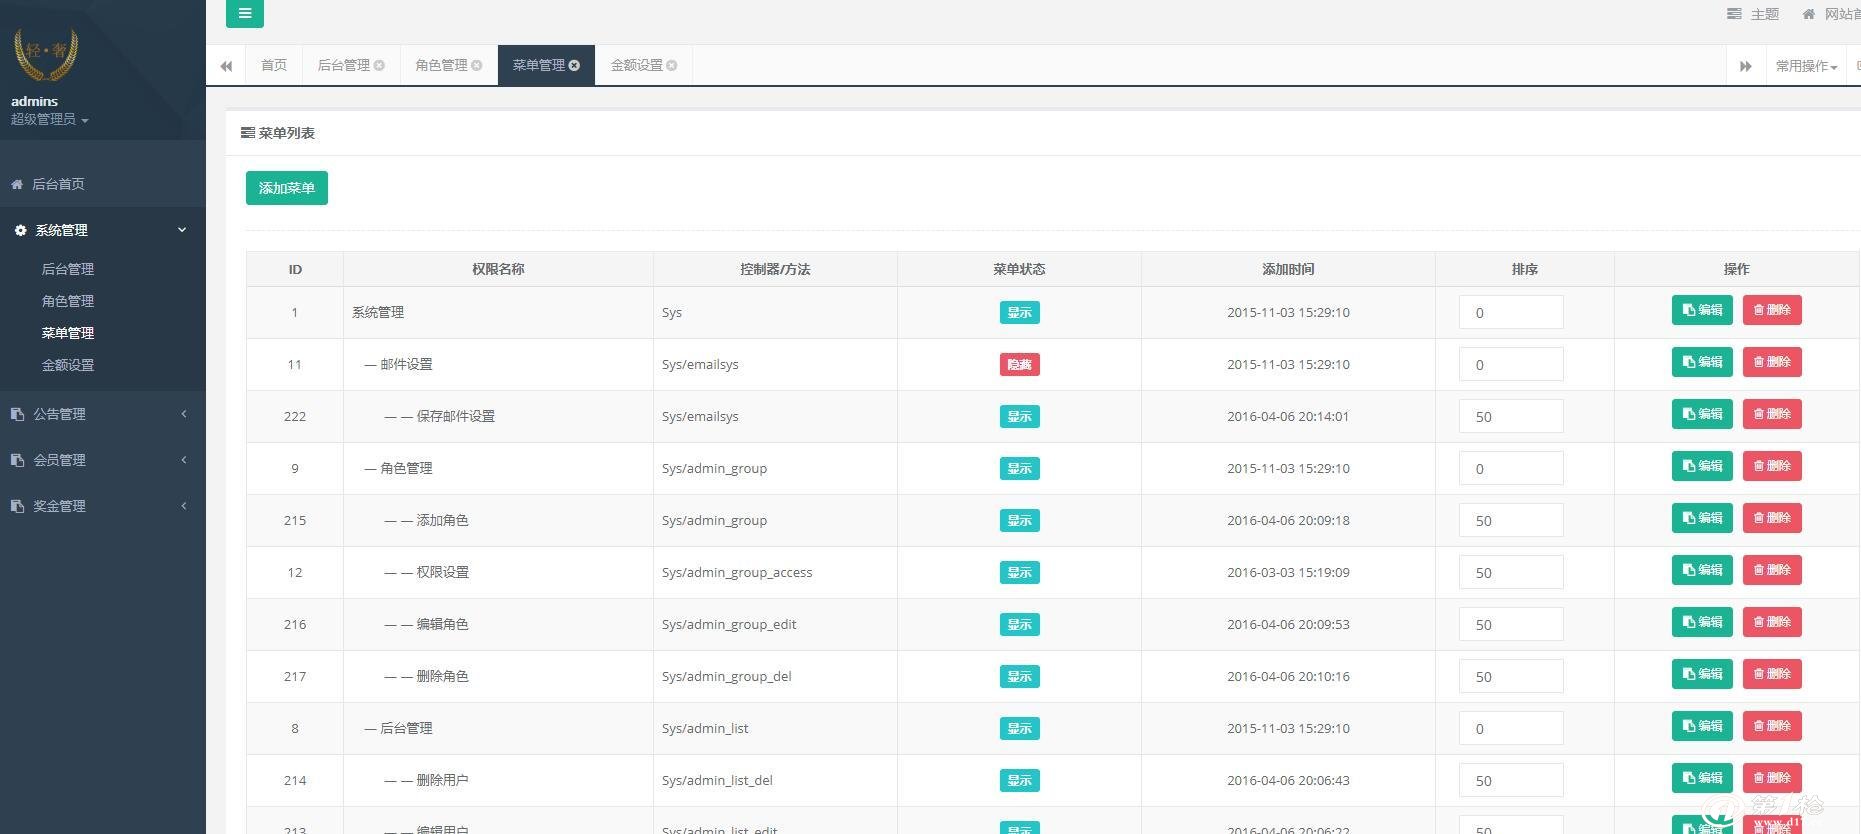Open 菜单管理 in the sidebar submenu

click(68, 333)
